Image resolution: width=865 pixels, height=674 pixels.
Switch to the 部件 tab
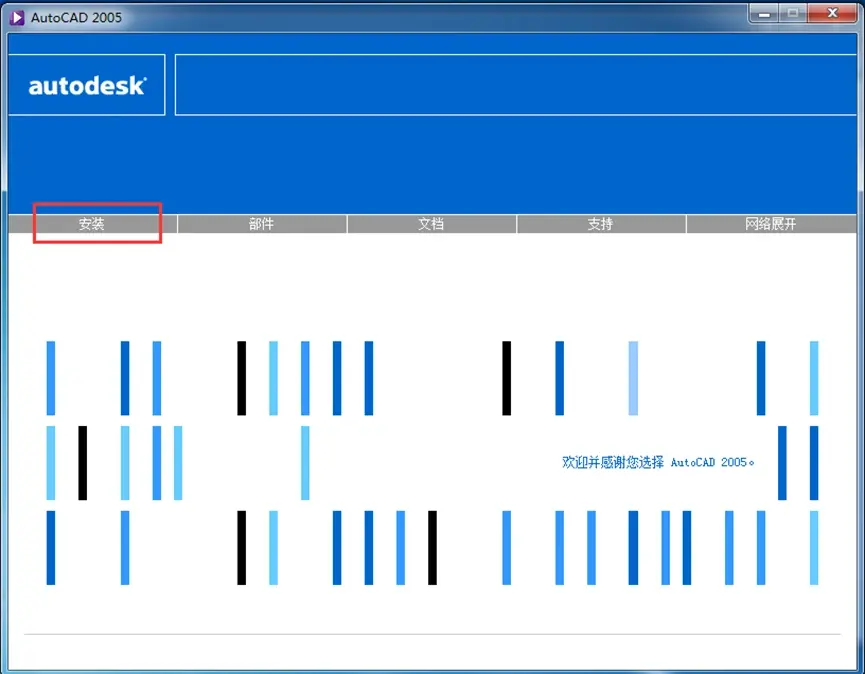pyautogui.click(x=261, y=223)
